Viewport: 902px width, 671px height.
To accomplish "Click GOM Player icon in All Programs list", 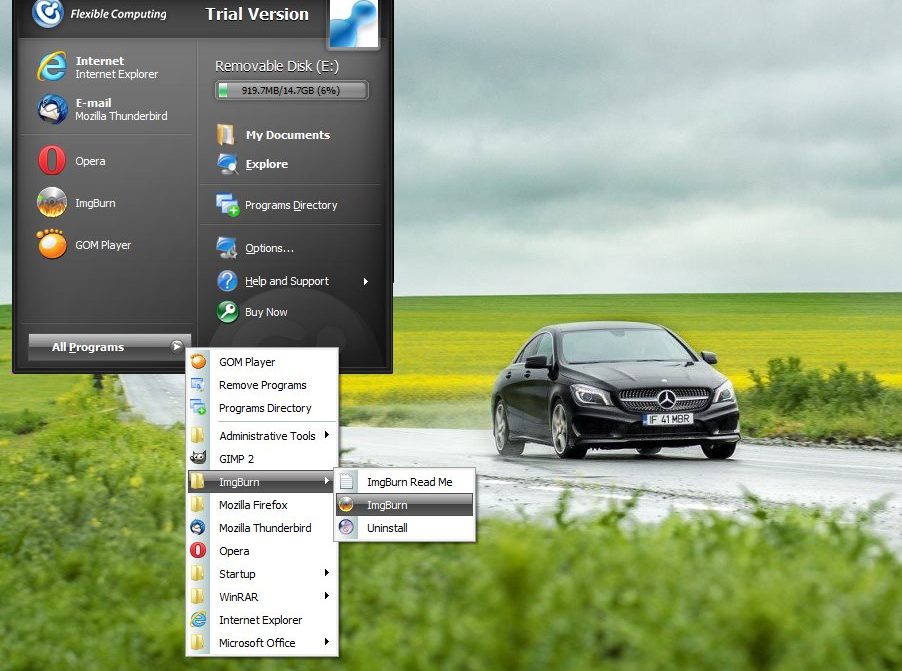I will pos(198,361).
